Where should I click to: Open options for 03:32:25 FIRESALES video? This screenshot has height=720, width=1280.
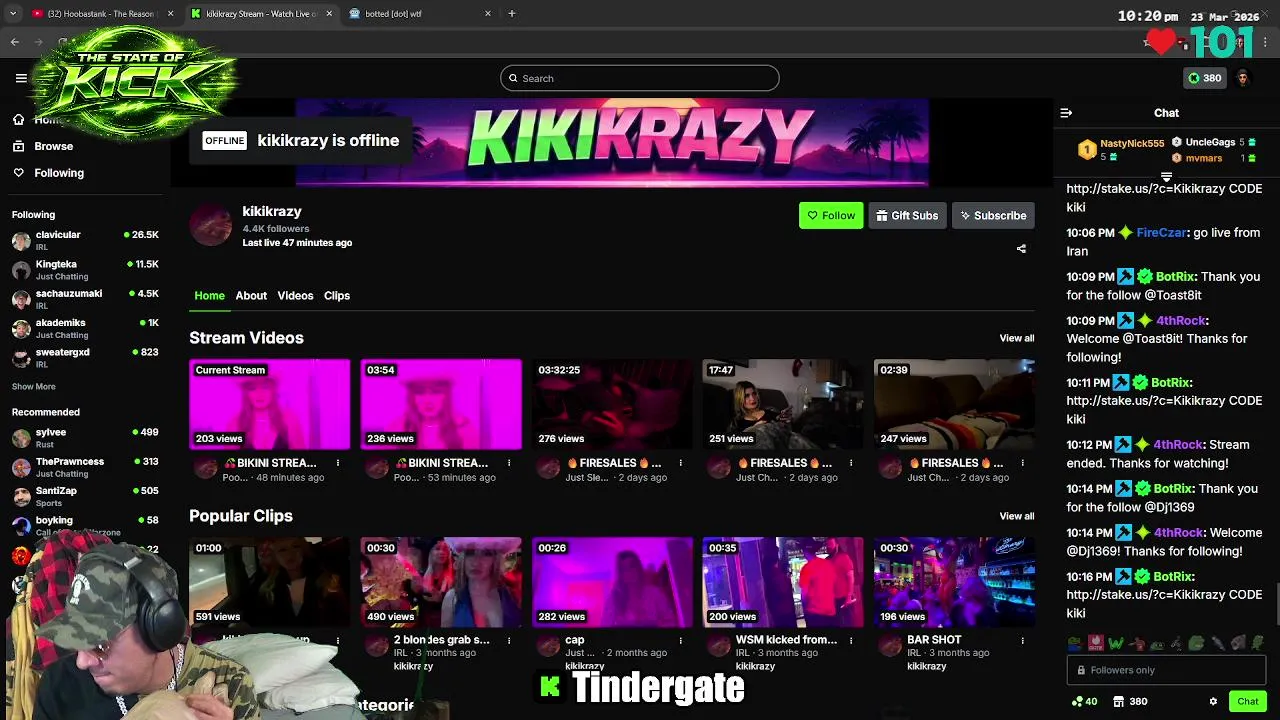pyautogui.click(x=680, y=463)
